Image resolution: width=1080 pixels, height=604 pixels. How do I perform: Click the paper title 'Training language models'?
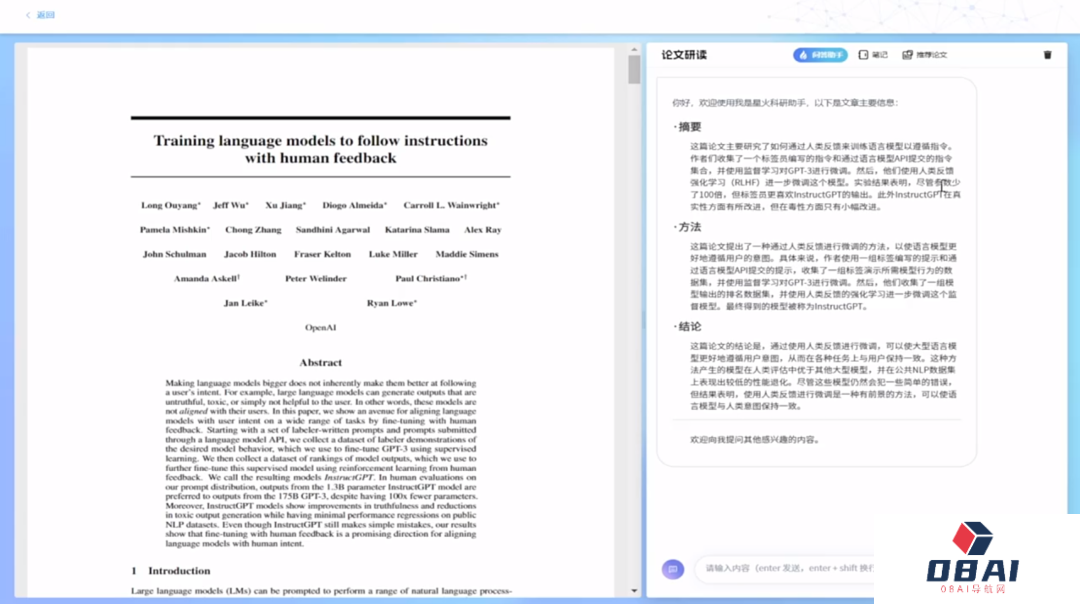(x=320, y=149)
